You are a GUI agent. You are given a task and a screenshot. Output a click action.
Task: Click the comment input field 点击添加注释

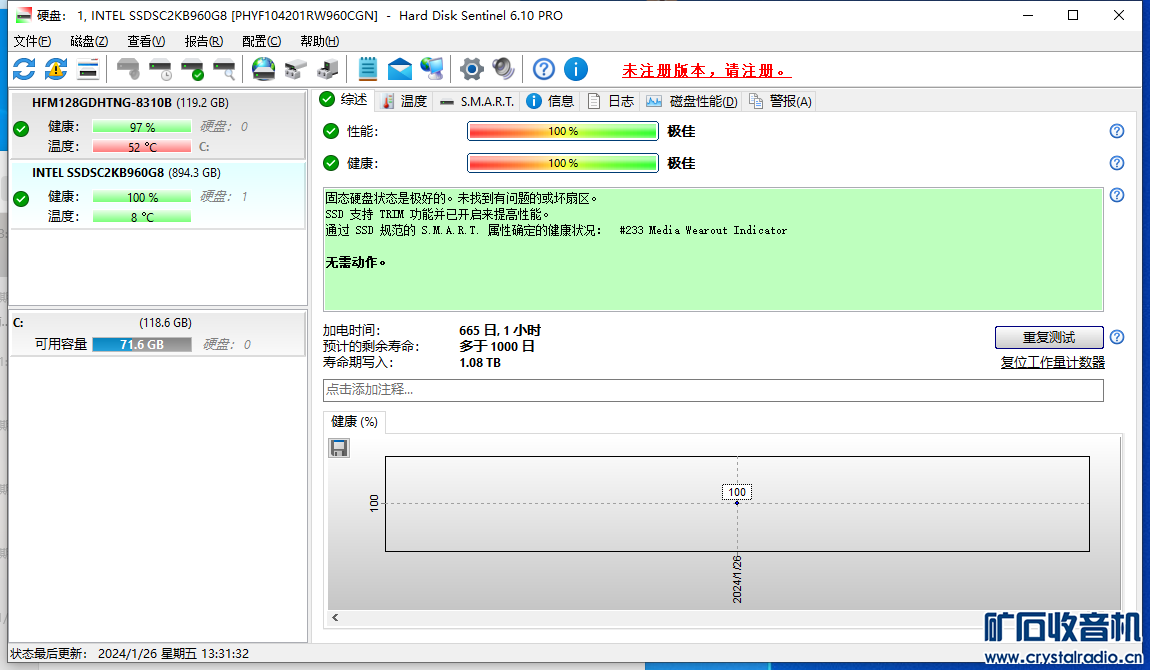pos(712,390)
